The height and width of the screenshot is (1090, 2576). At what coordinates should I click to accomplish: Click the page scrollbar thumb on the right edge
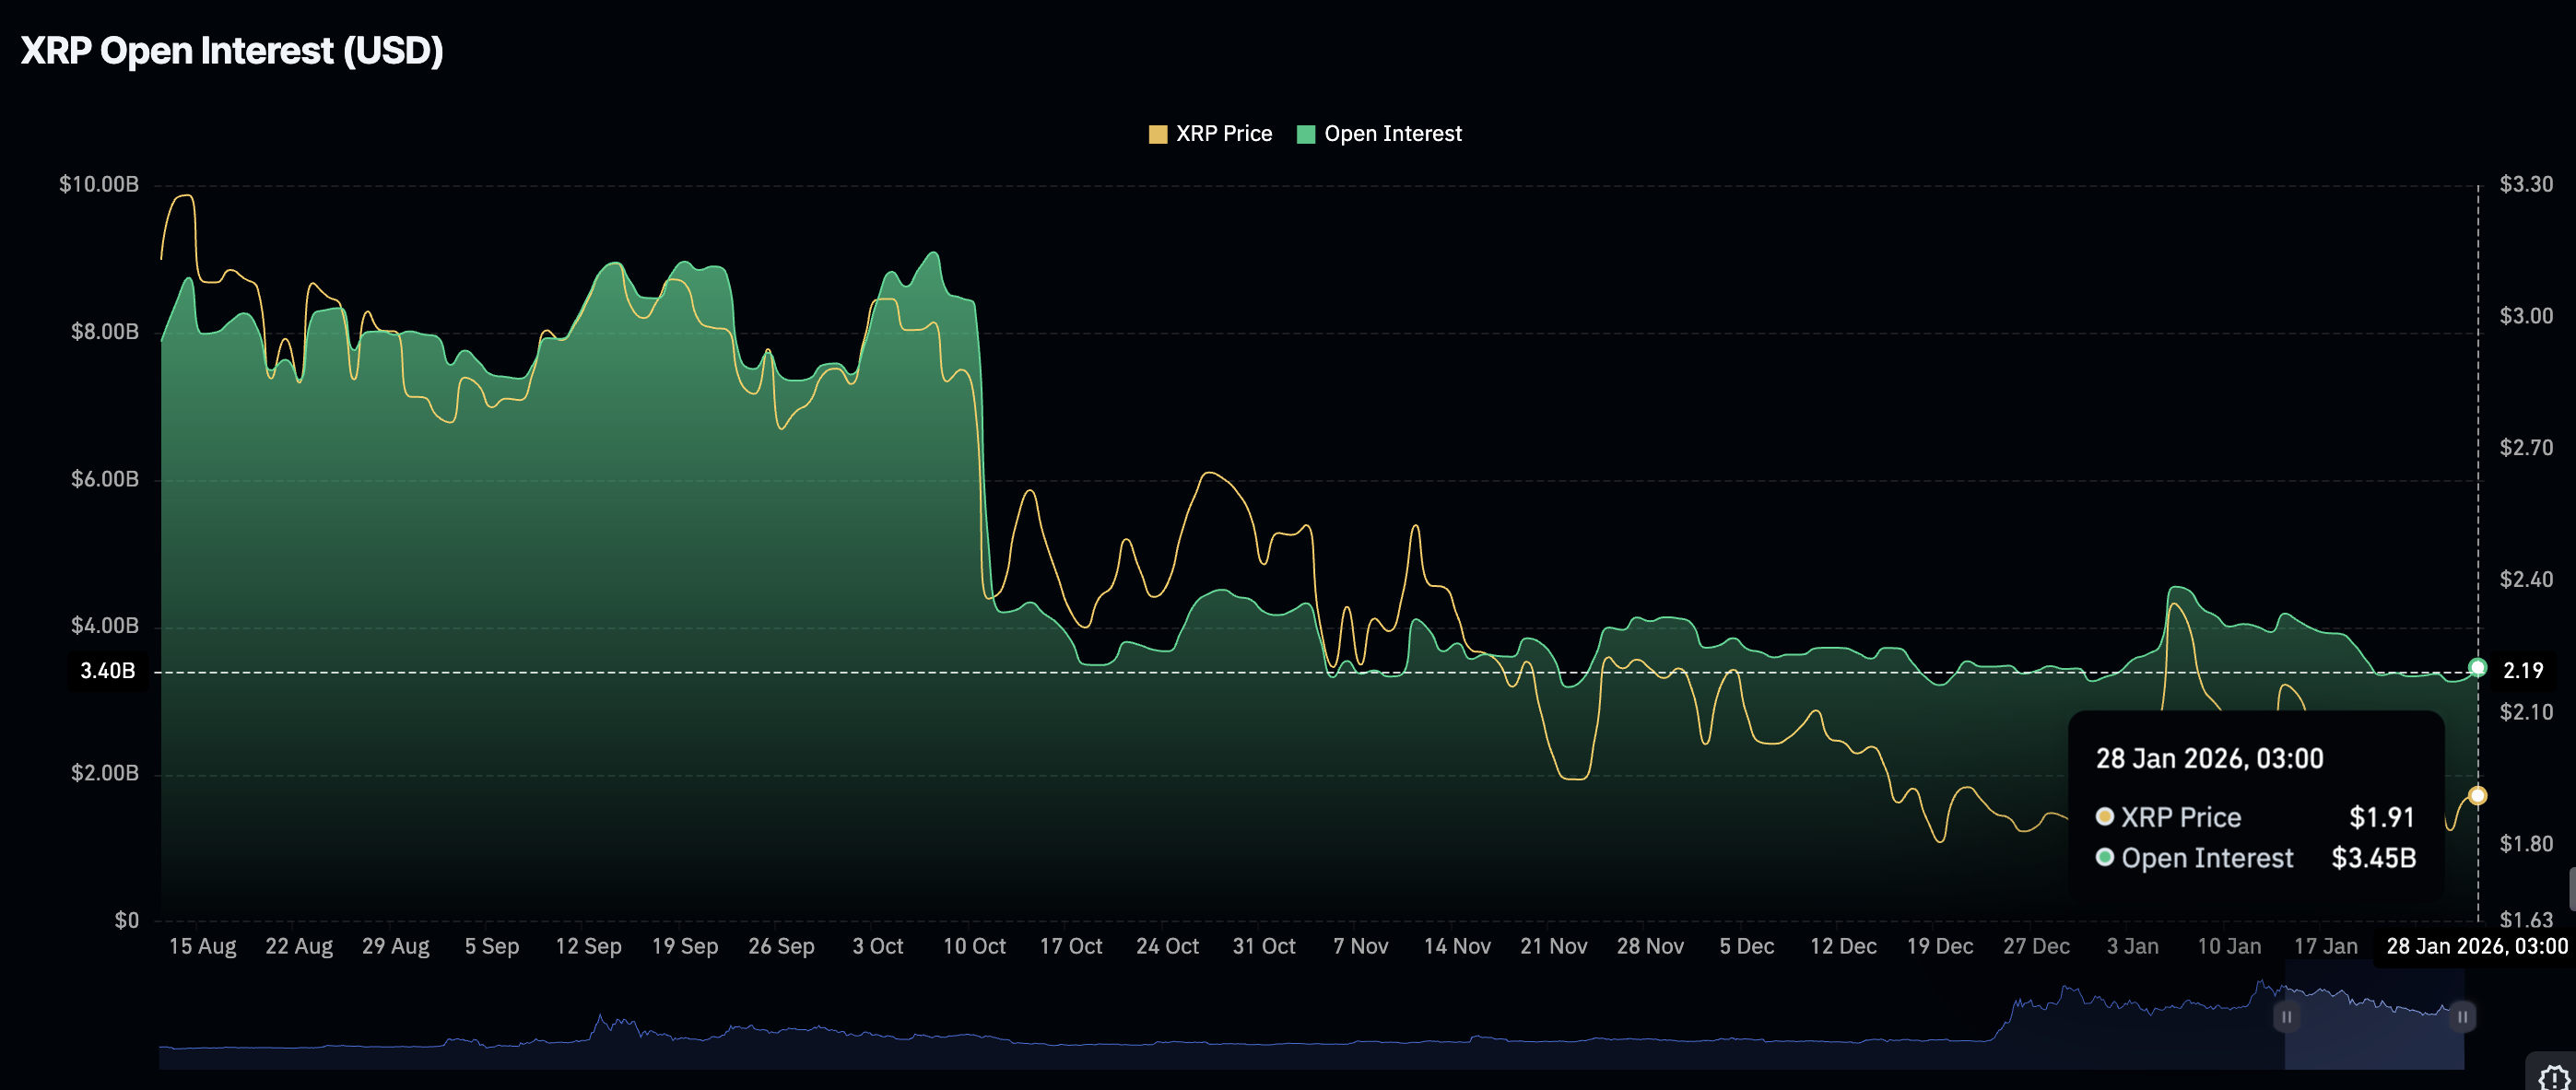(x=2571, y=889)
